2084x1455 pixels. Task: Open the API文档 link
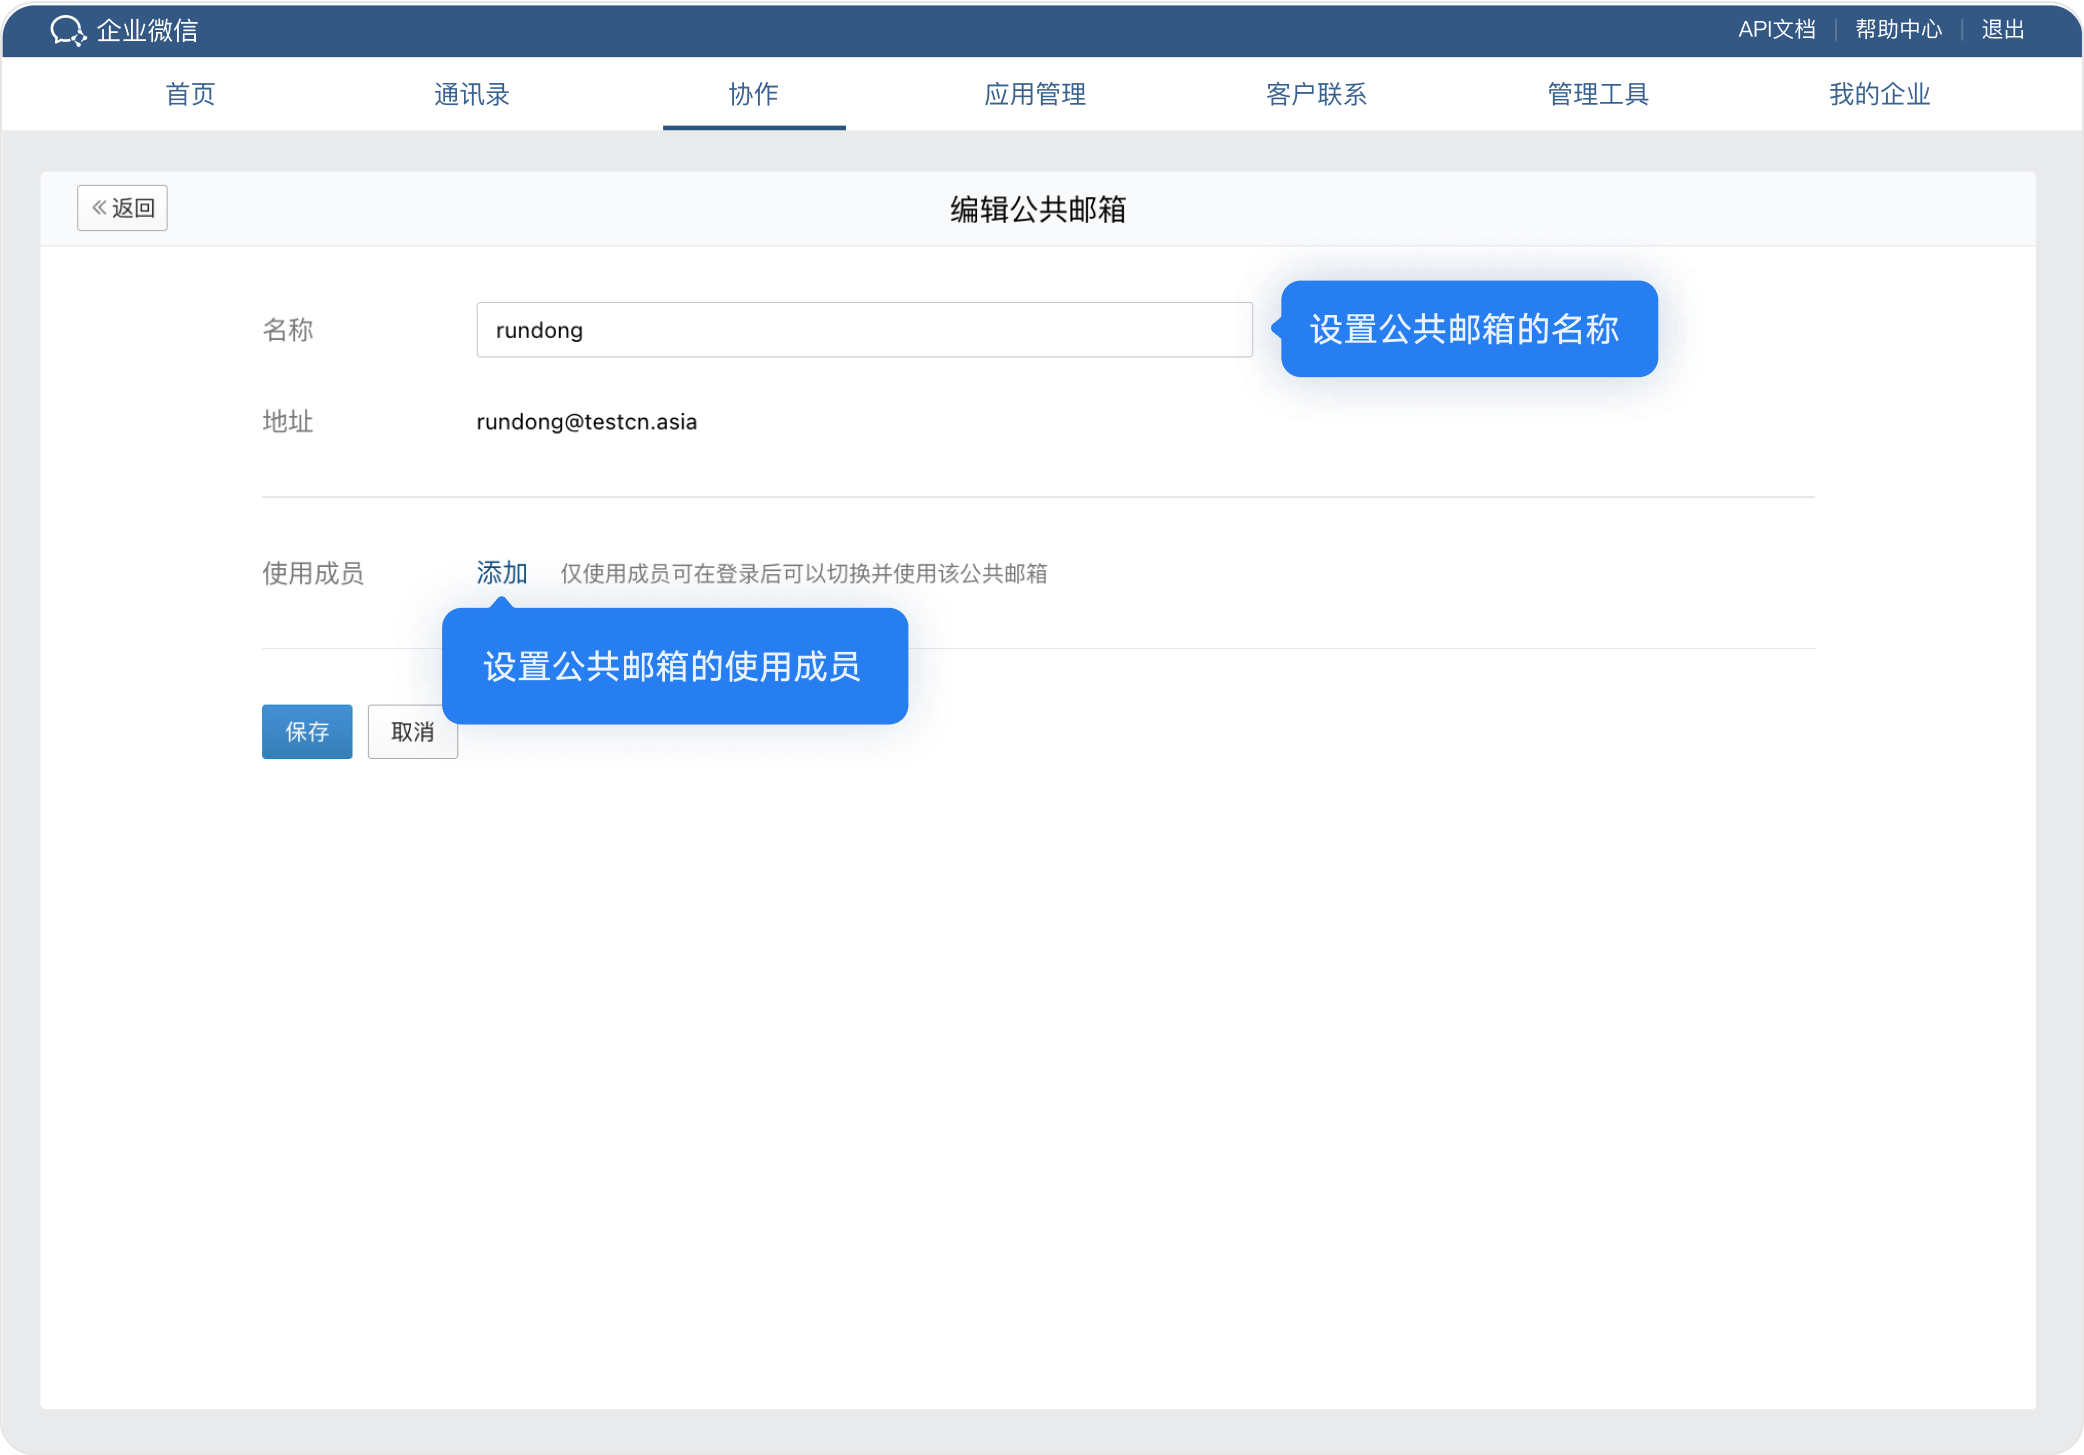click(1777, 30)
